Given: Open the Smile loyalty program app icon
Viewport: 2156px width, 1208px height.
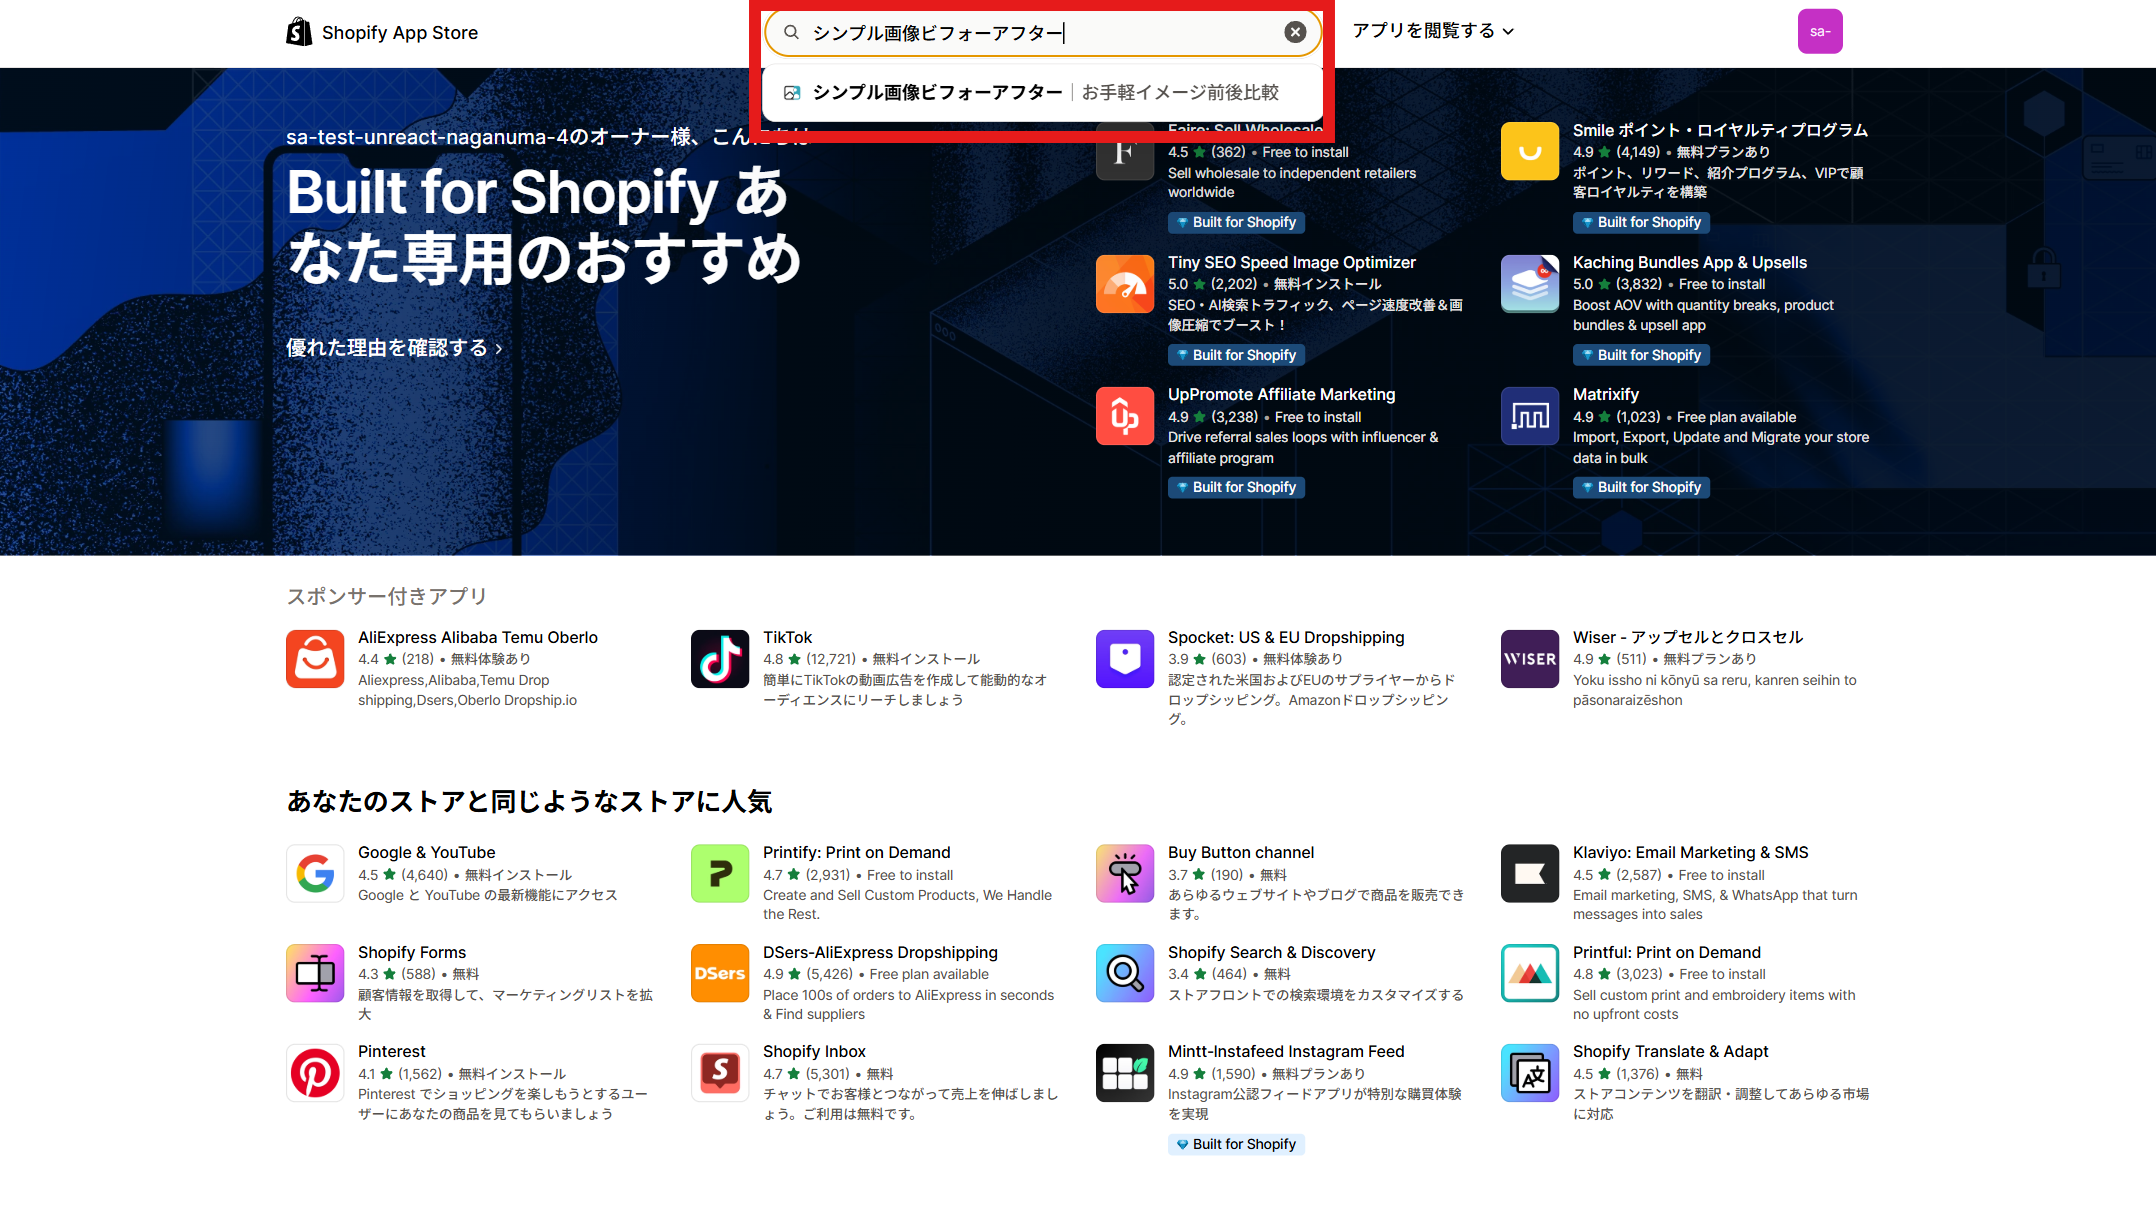Looking at the screenshot, I should [x=1529, y=150].
